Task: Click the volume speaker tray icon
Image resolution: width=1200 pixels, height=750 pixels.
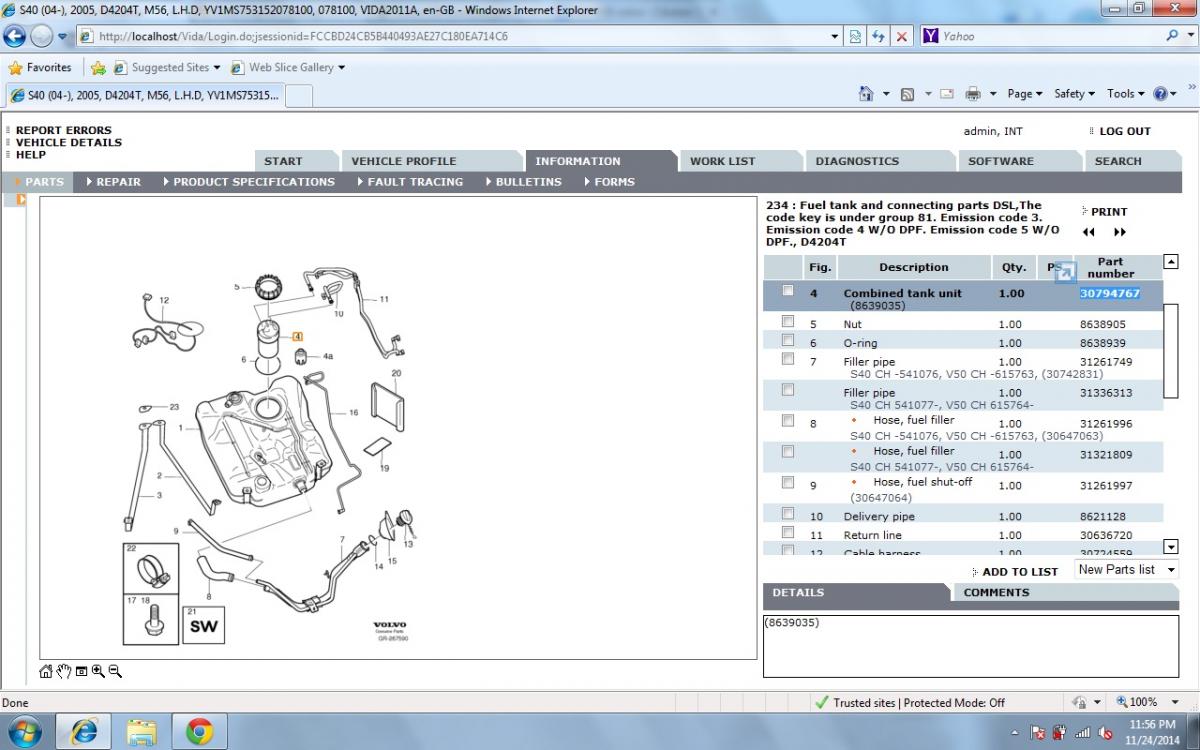Action: [x=1105, y=732]
